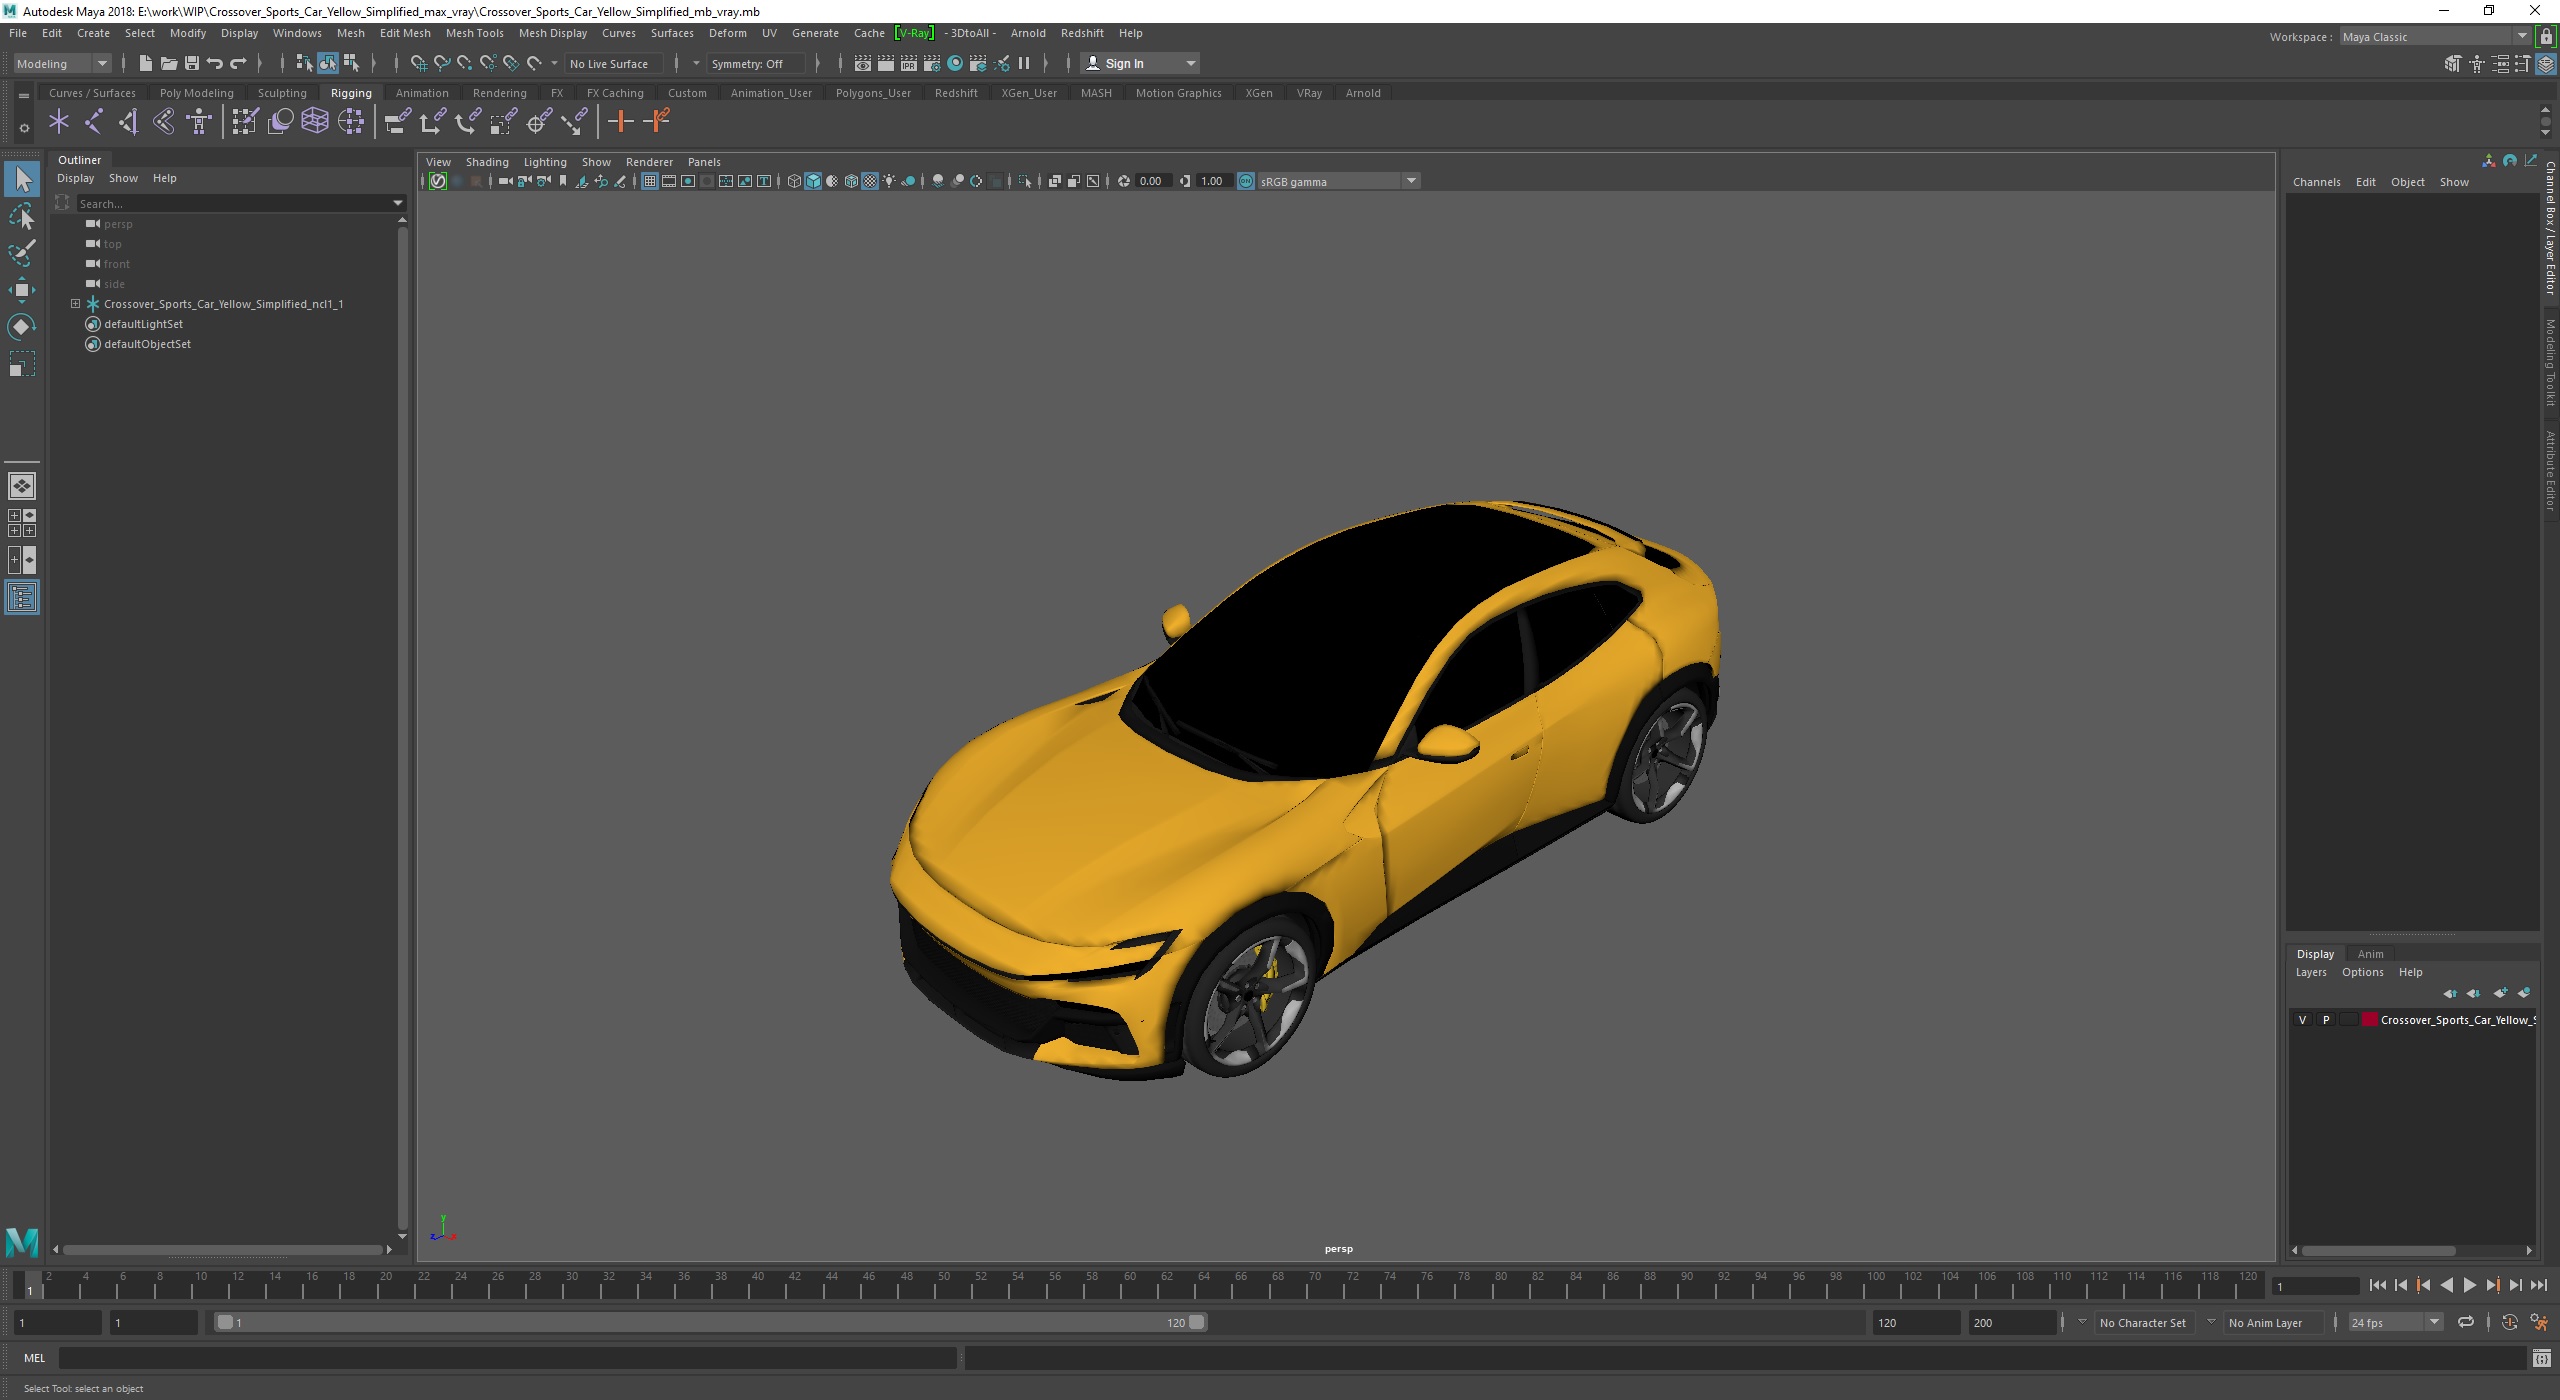Choose the Rotate tool in the toolbox
The height and width of the screenshot is (1400, 2560).
pos(22,327)
